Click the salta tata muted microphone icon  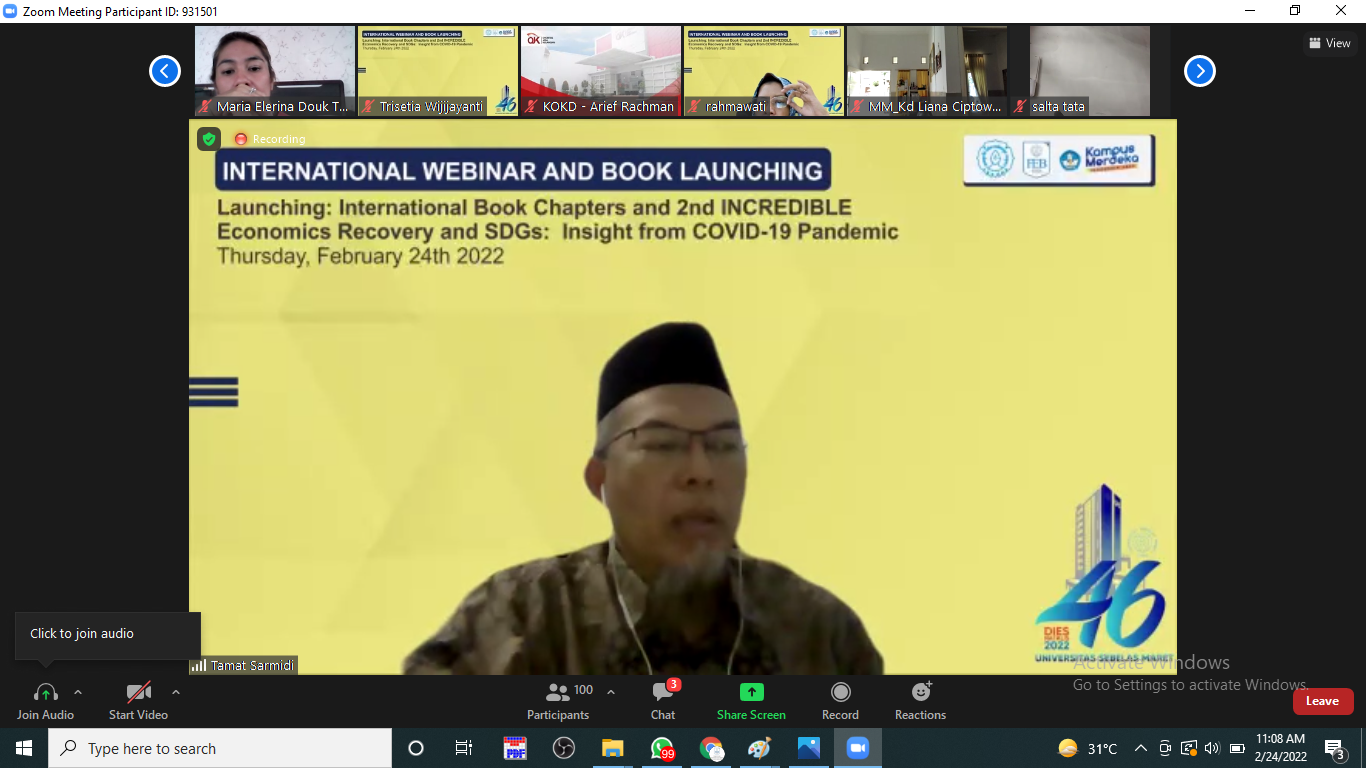coord(1021,106)
